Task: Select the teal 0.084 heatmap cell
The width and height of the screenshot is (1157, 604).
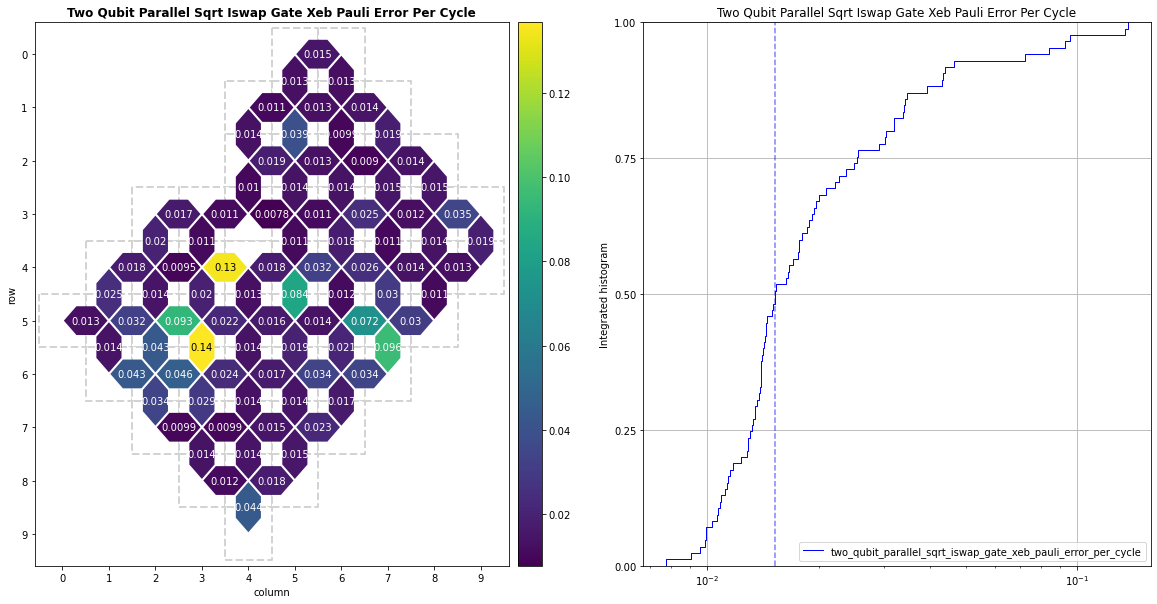Action: pos(295,294)
